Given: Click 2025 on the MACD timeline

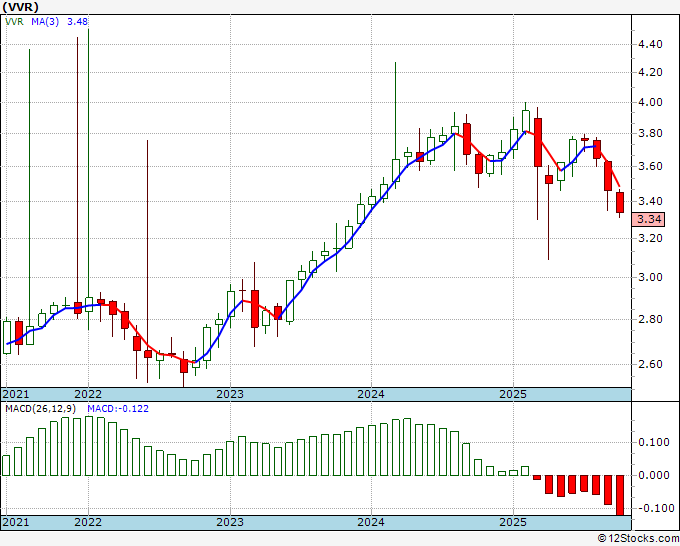Looking at the screenshot, I should (513, 522).
